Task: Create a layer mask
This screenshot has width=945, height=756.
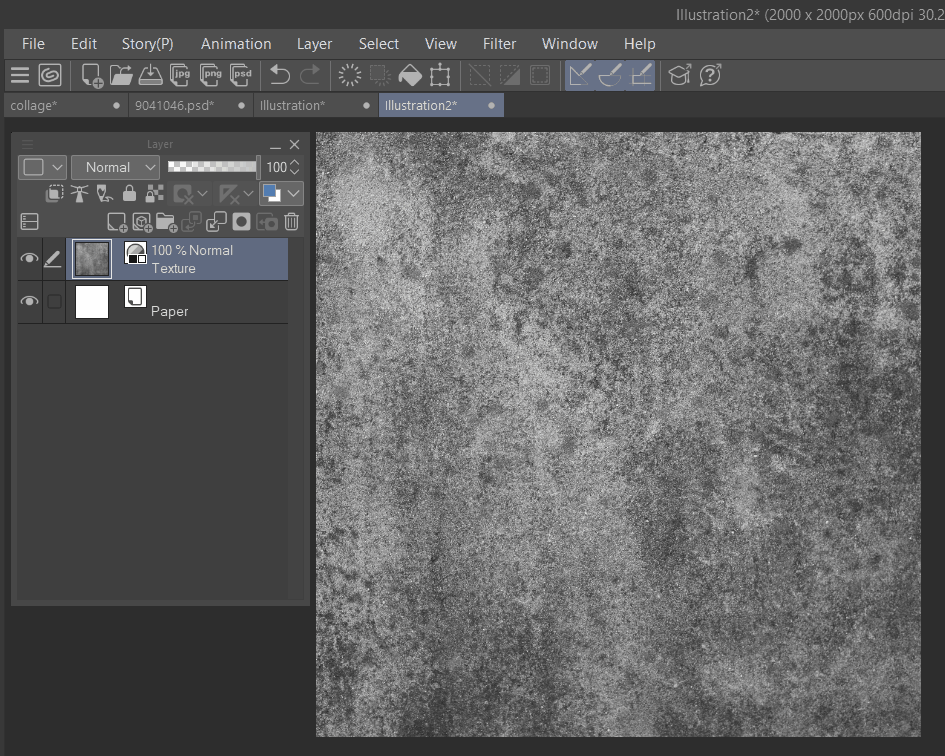Action: pos(241,222)
